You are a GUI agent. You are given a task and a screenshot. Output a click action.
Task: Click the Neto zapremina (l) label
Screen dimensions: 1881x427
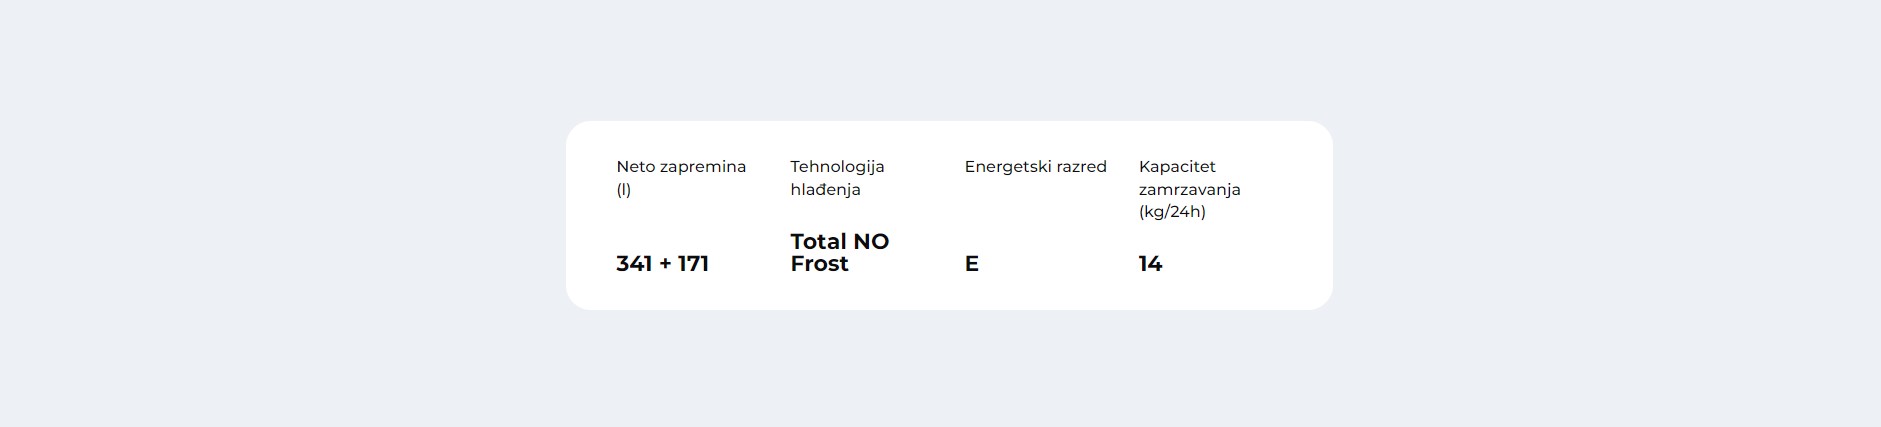tap(681, 178)
